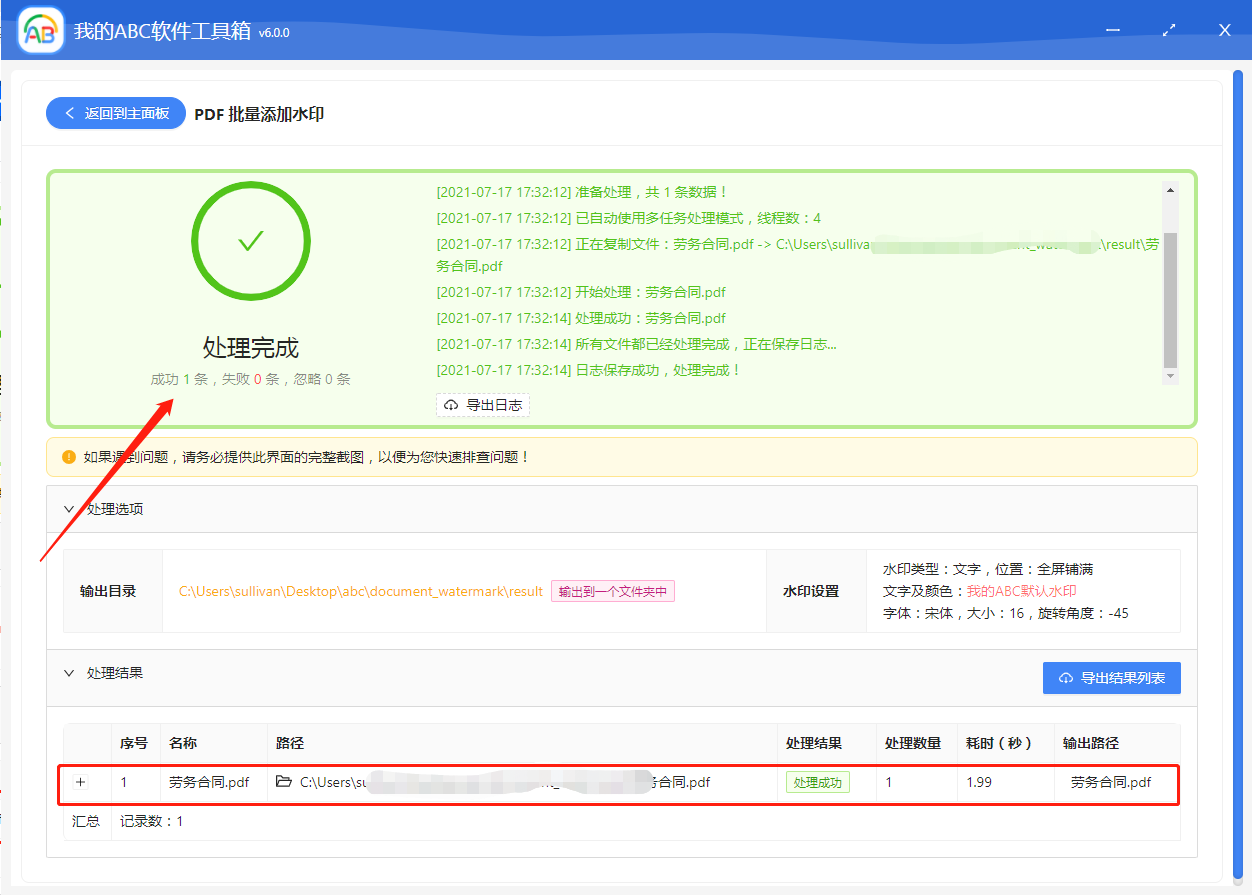Click the 导出结果列表 button
The image size is (1252, 895).
[1111, 677]
